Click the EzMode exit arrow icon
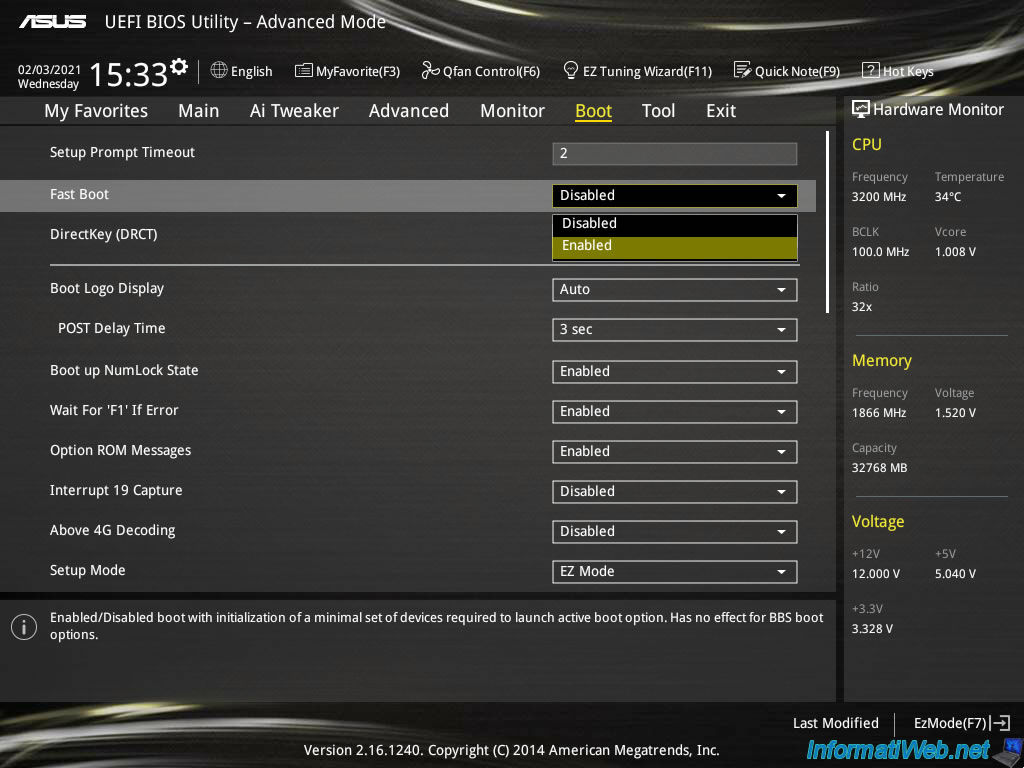 tap(1000, 723)
